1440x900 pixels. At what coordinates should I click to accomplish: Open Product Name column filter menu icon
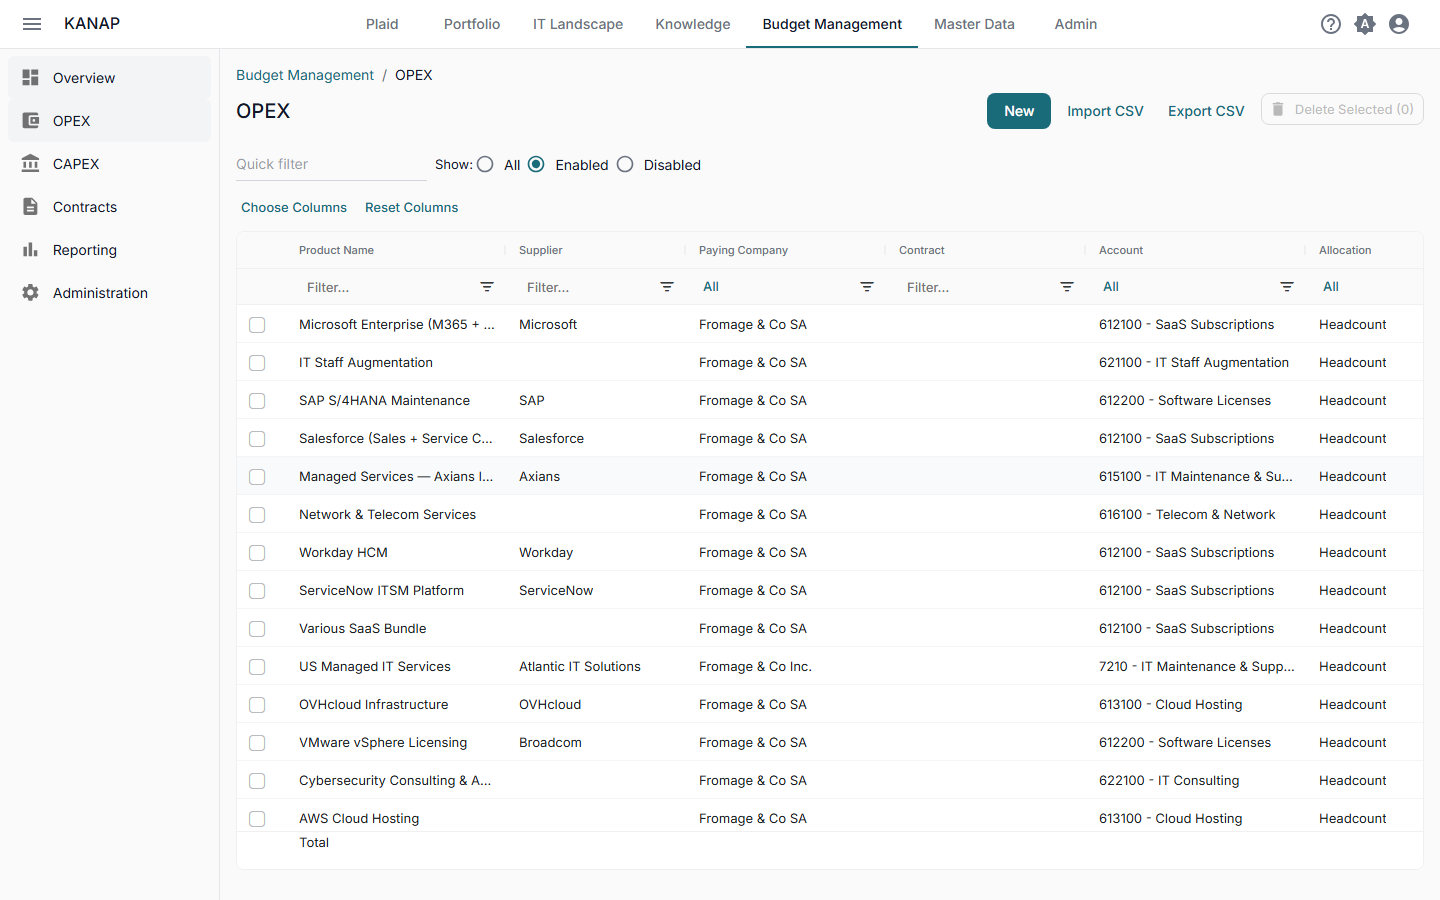pos(487,287)
